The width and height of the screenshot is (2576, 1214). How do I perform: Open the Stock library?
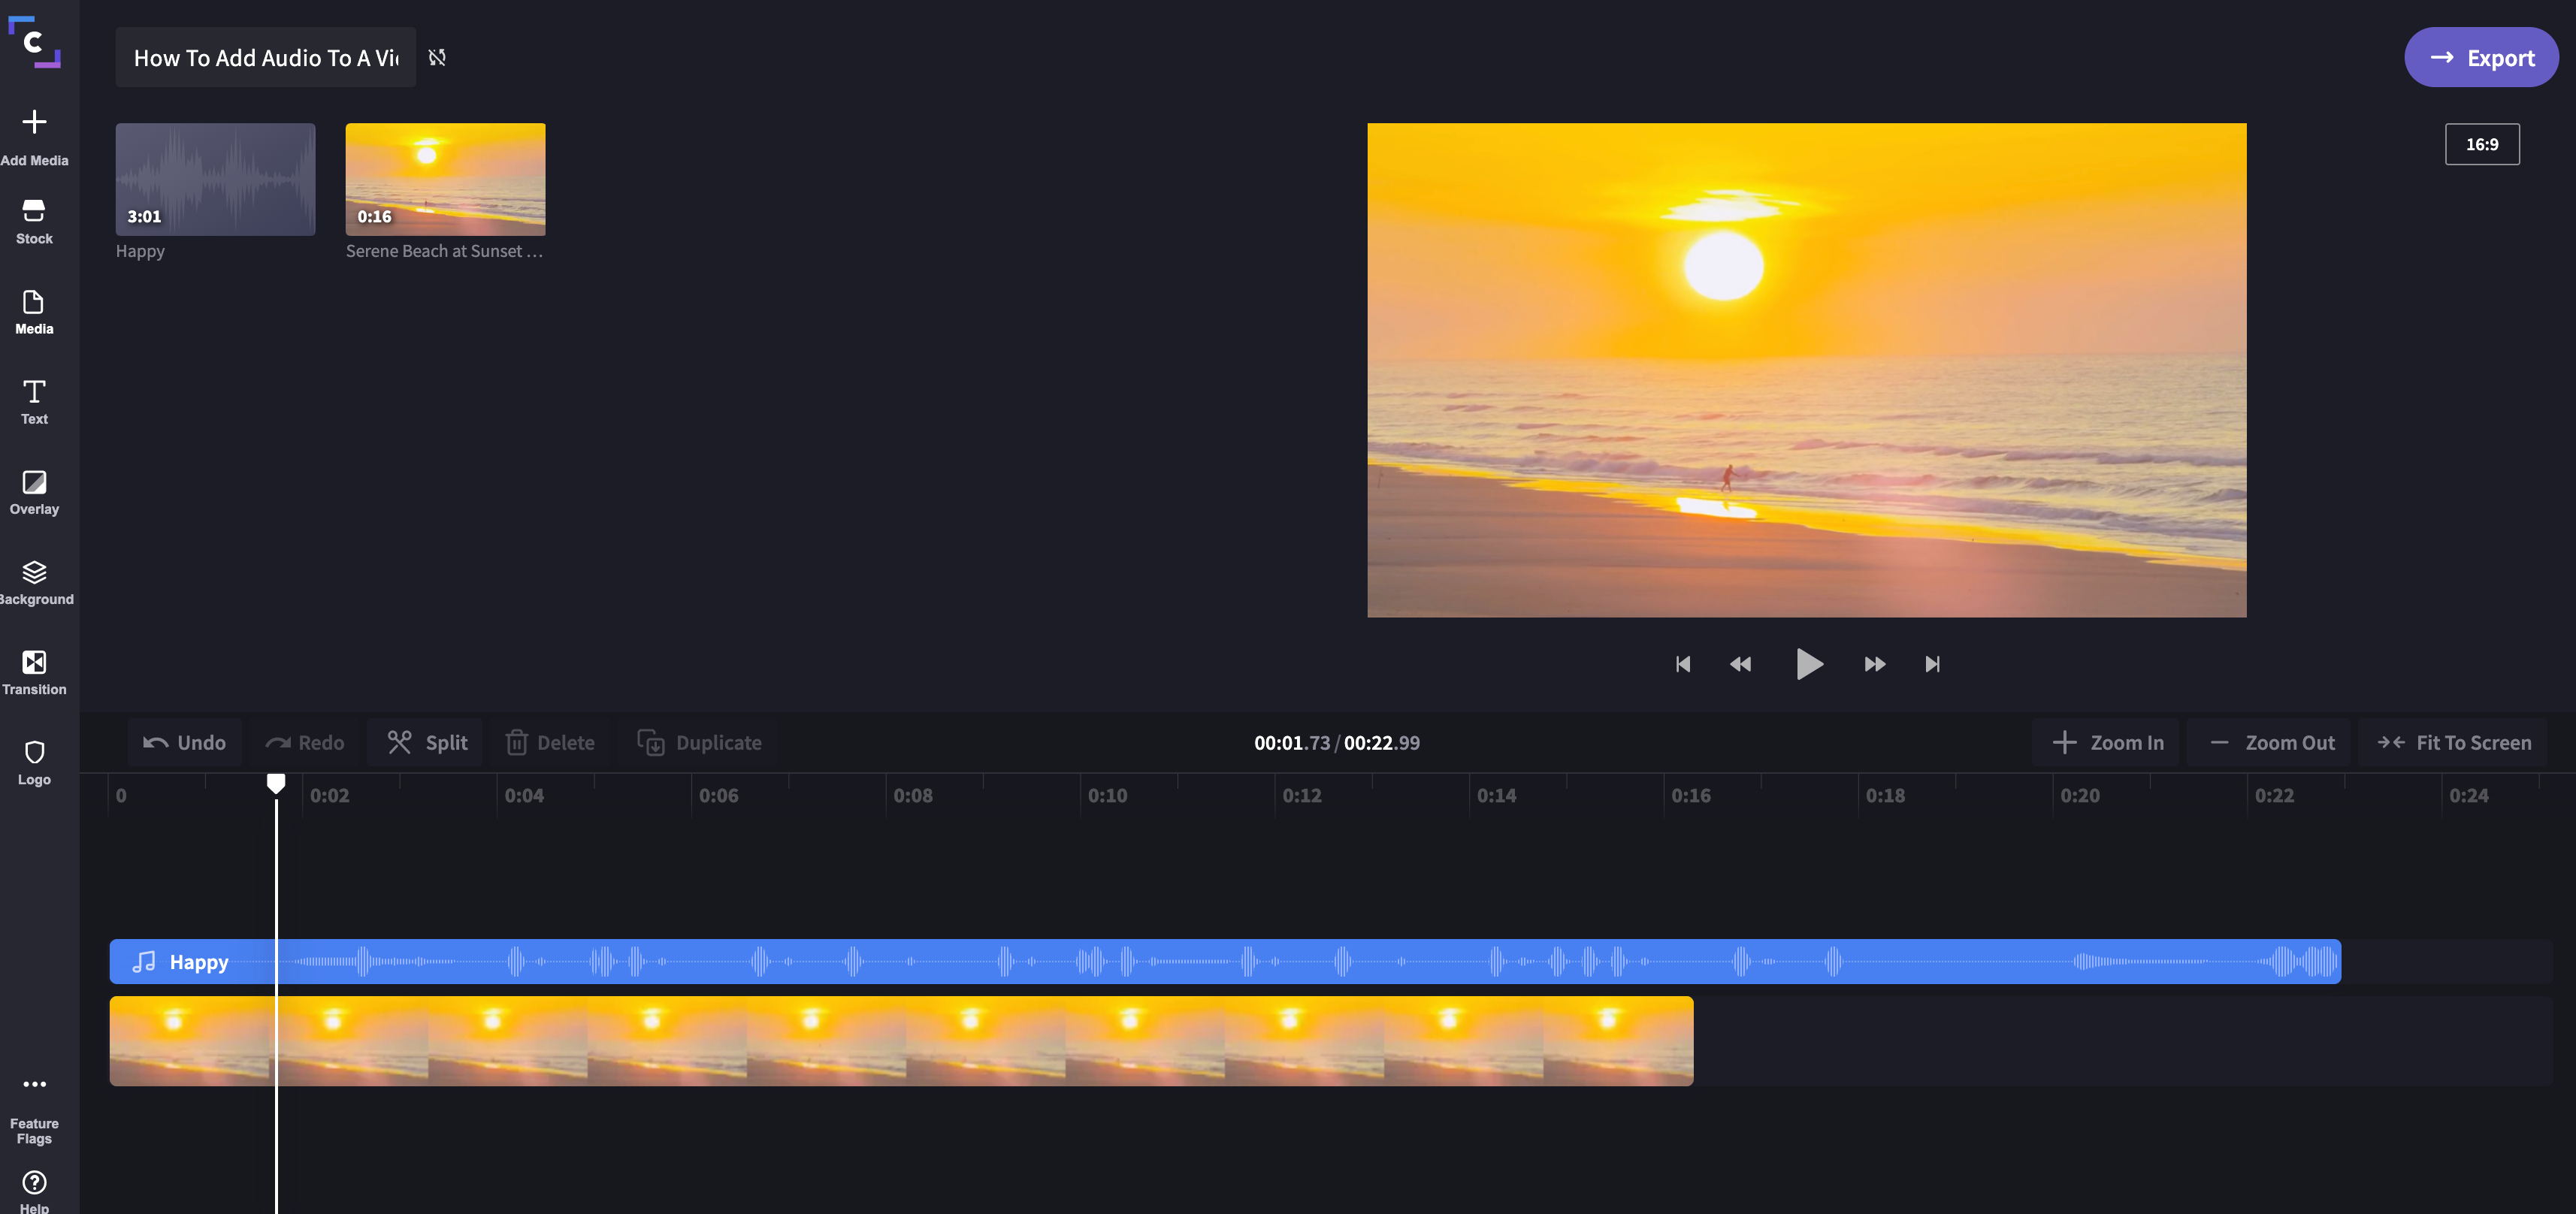coord(34,221)
